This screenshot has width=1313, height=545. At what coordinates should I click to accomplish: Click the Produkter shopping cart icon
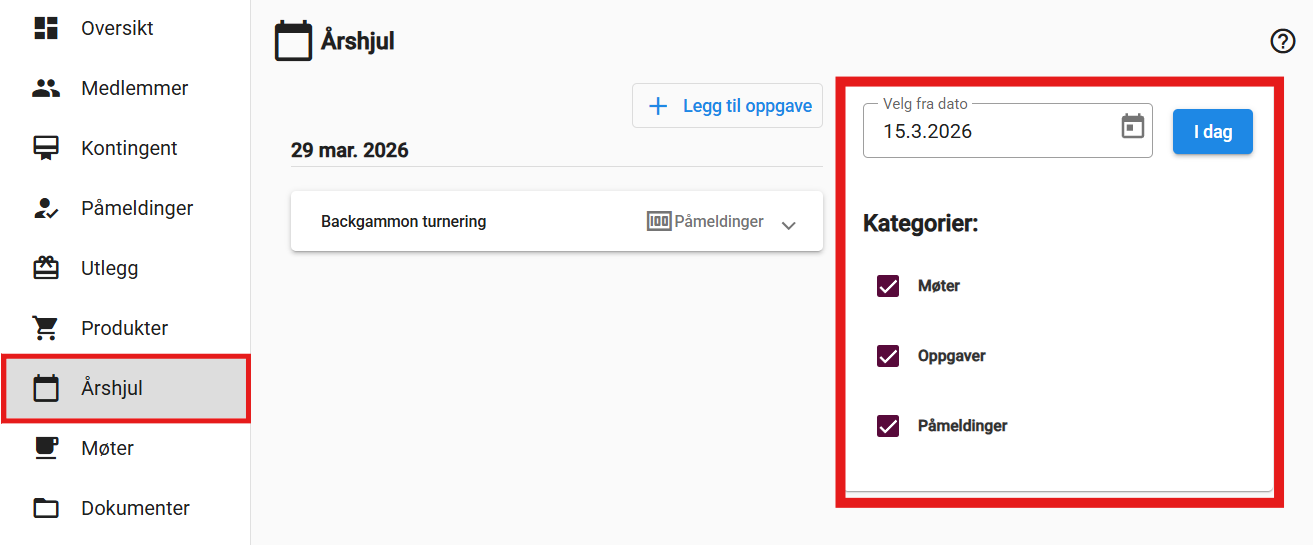pyautogui.click(x=46, y=328)
